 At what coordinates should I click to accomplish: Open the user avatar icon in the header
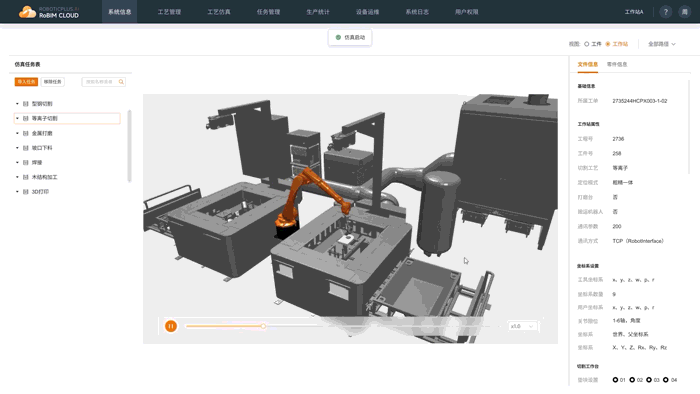click(x=684, y=12)
